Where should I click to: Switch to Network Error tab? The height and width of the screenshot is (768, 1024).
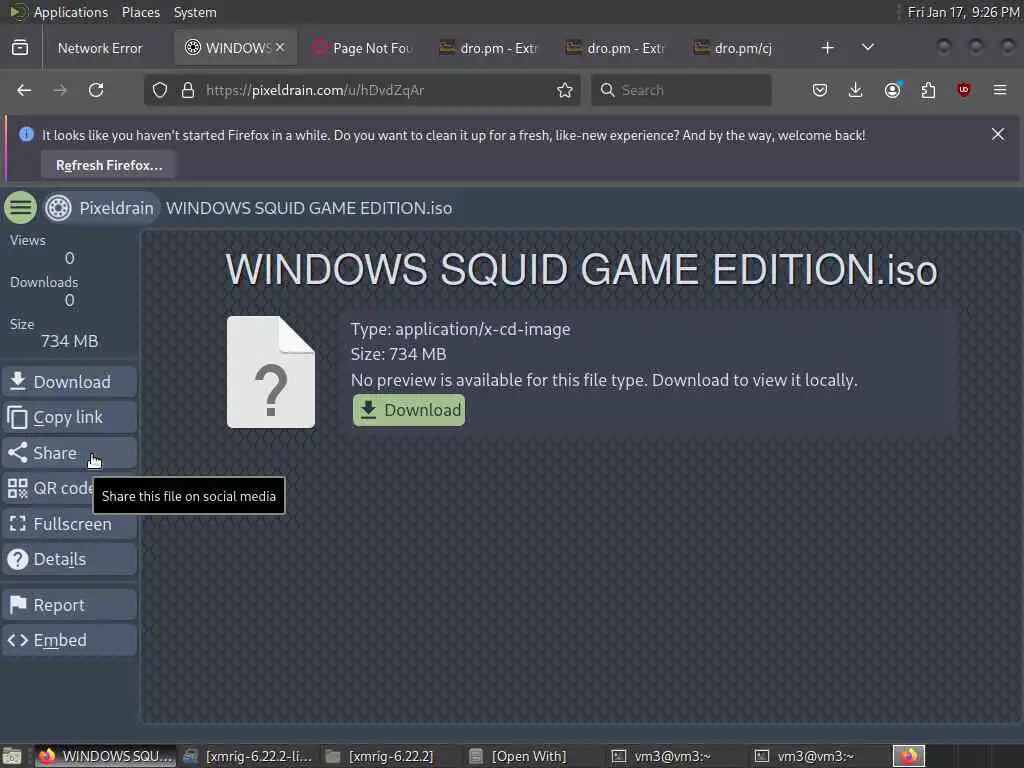[x=100, y=48]
